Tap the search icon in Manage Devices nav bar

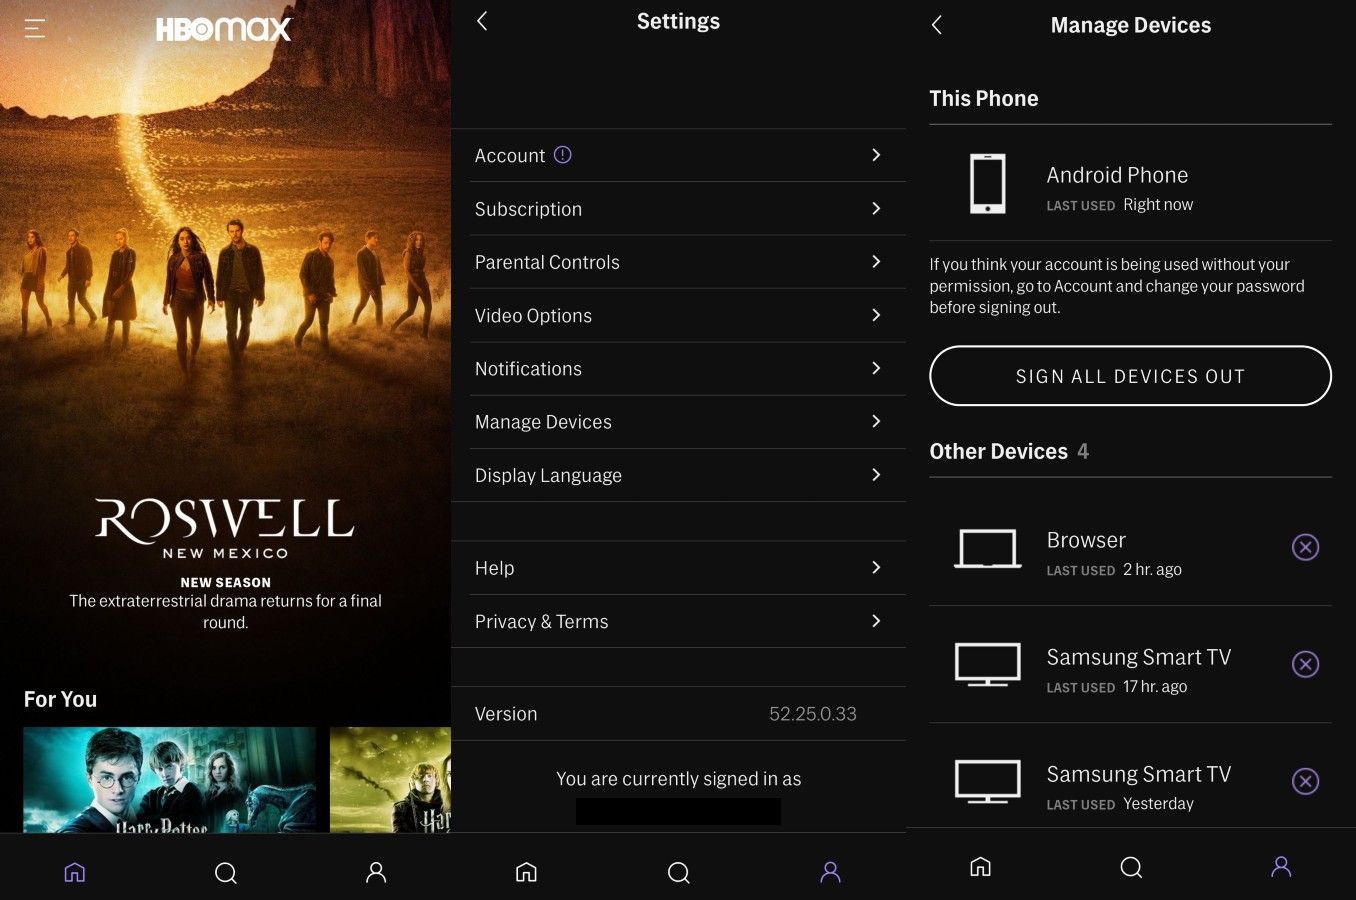1131,867
